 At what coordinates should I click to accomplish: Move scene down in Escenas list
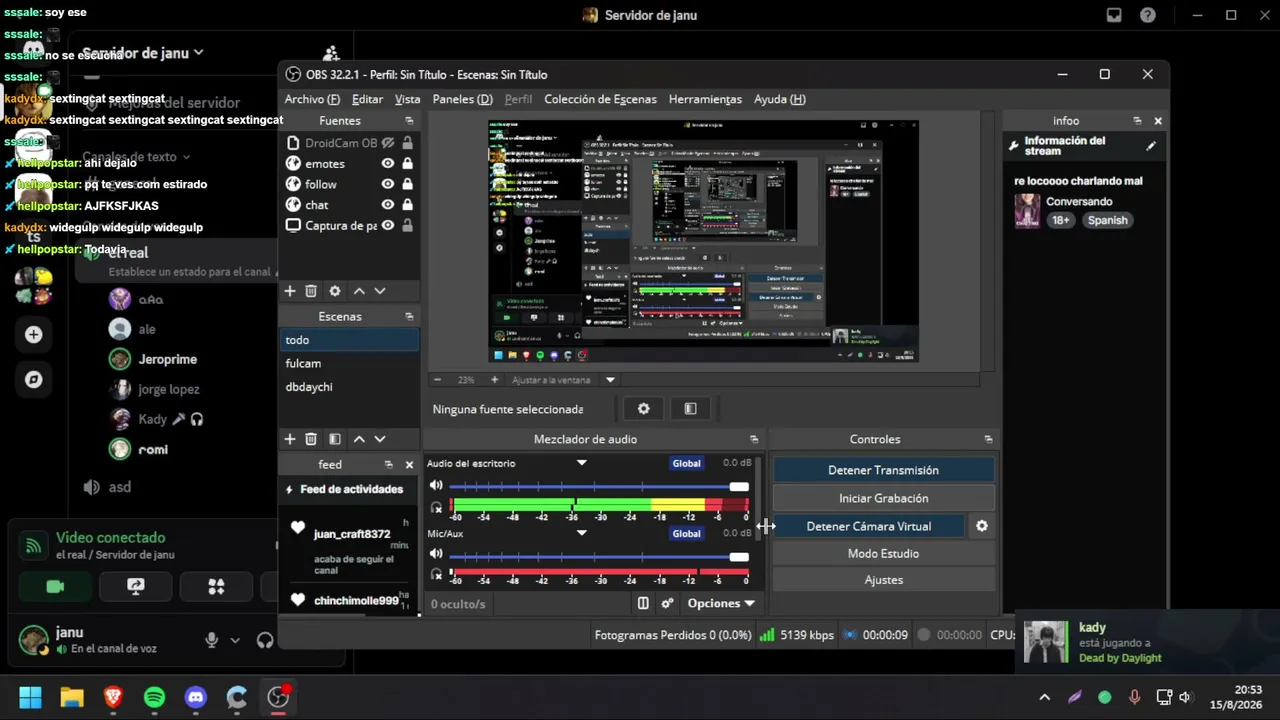380,439
